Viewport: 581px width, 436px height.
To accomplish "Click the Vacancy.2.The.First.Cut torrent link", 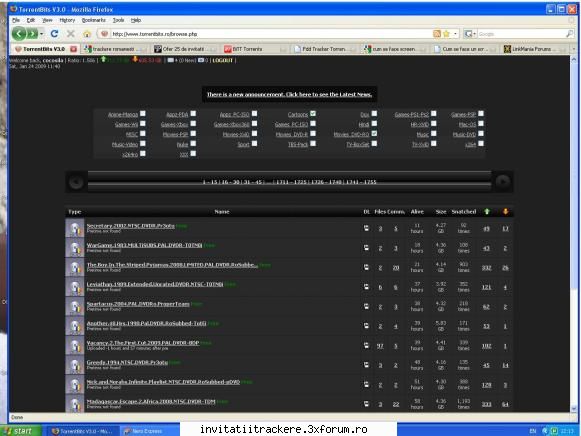I will (x=143, y=343).
